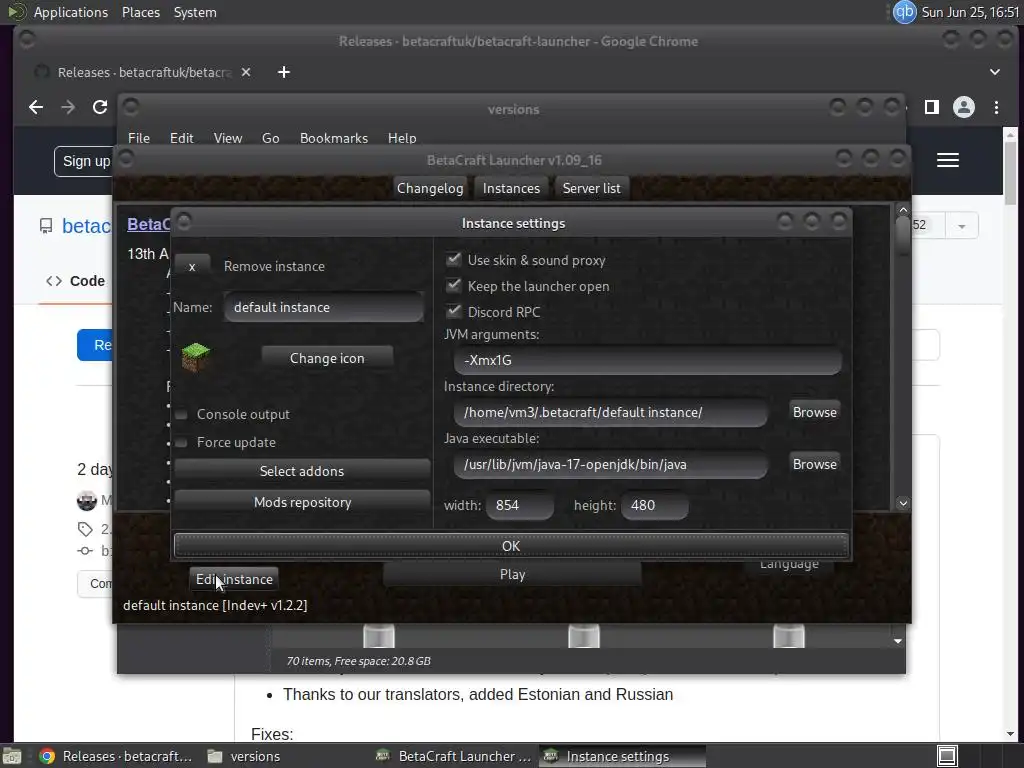Viewport: 1024px width, 768px height.
Task: Open the File menu in the versions window
Action: tap(138, 138)
